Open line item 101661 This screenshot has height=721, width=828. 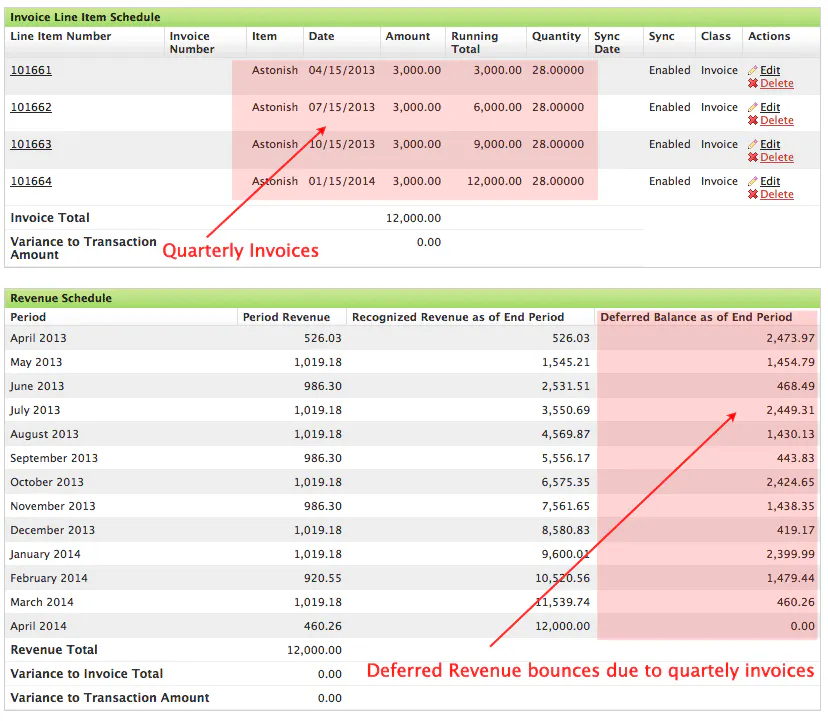(x=31, y=70)
